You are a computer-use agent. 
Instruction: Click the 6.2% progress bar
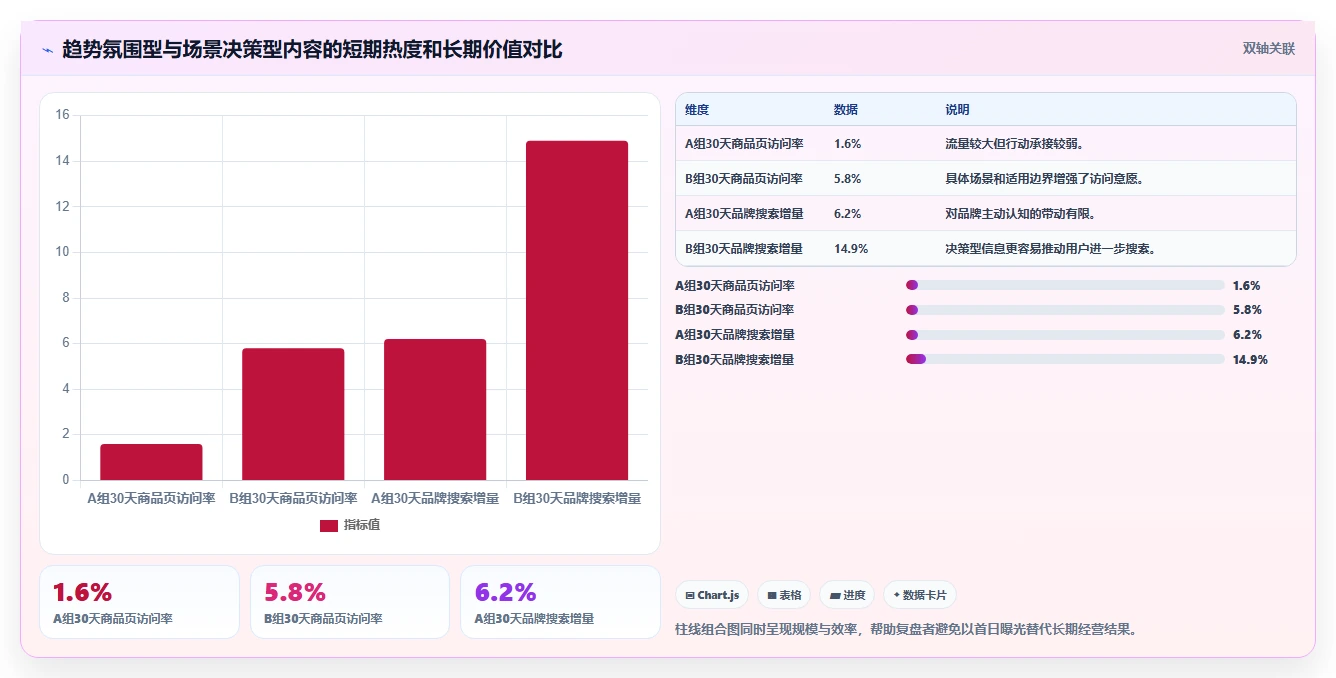coord(1065,335)
